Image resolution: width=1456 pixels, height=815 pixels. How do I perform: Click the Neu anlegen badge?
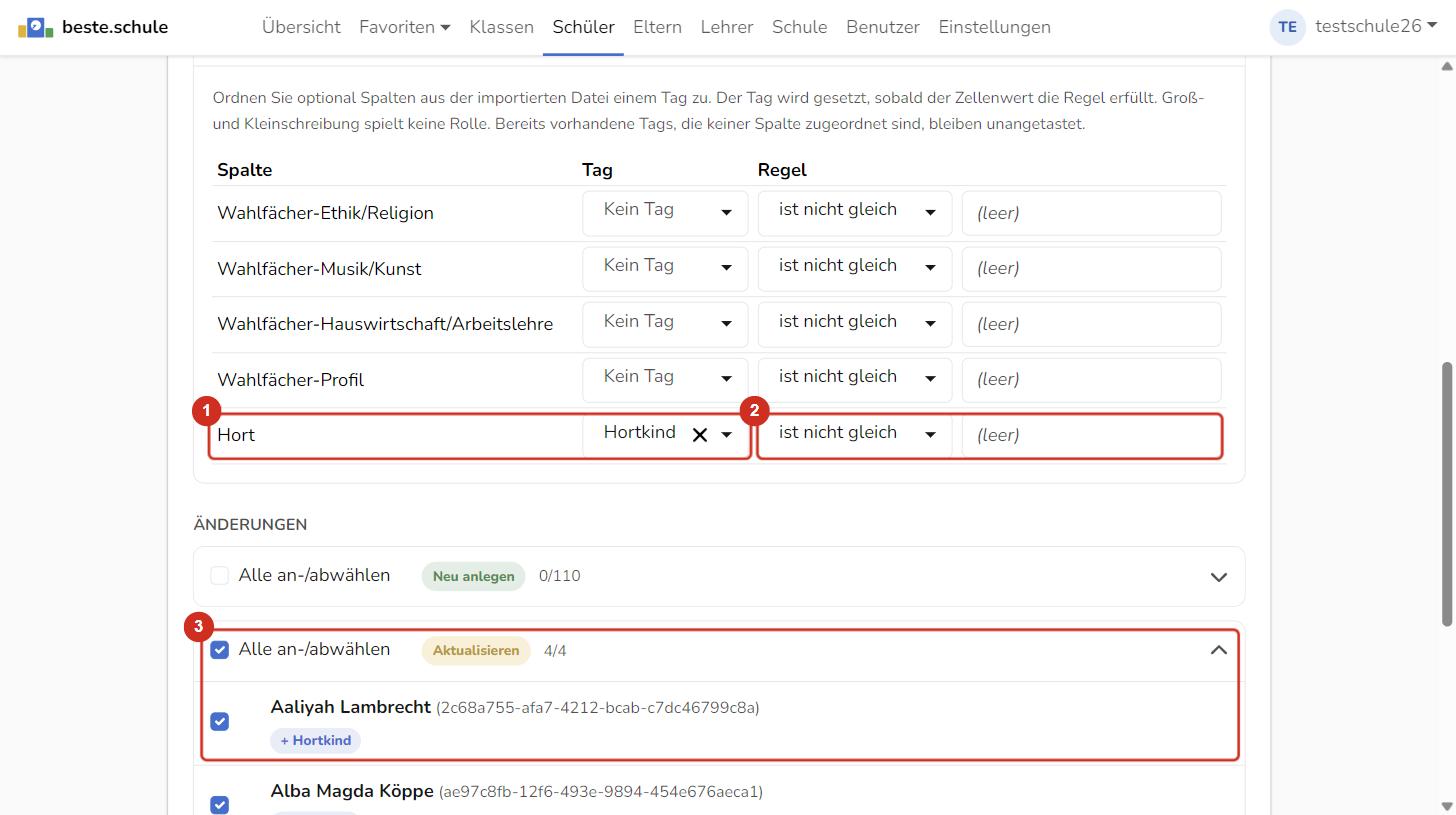(x=473, y=576)
